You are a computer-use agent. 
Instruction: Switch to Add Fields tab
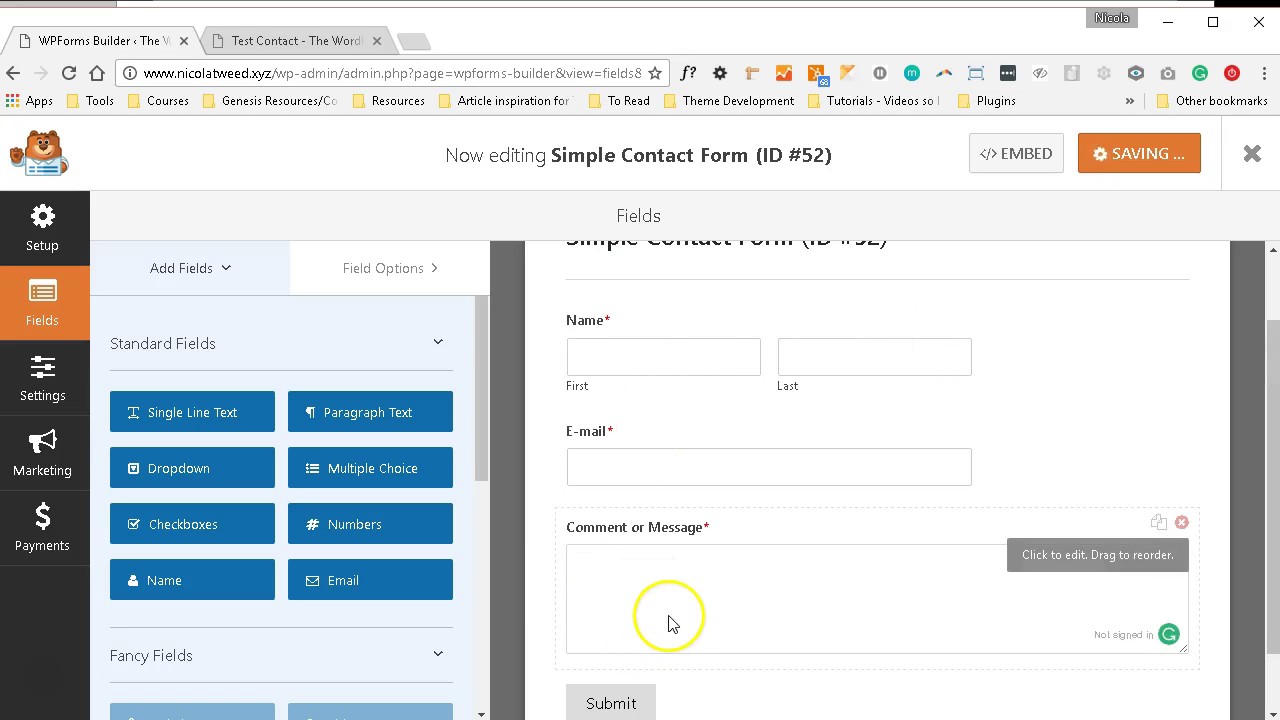point(190,268)
